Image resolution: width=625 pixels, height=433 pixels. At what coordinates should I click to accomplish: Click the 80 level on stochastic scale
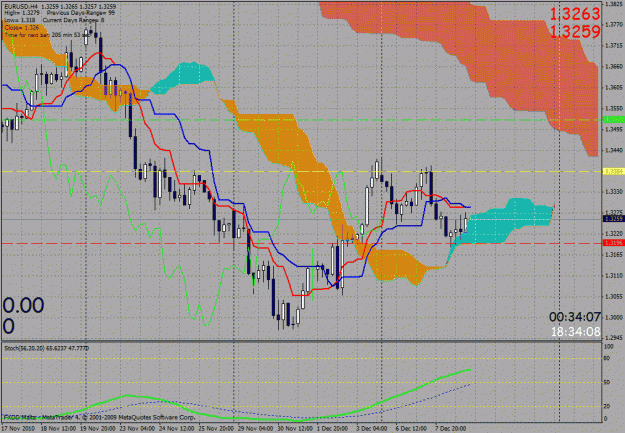[607, 358]
